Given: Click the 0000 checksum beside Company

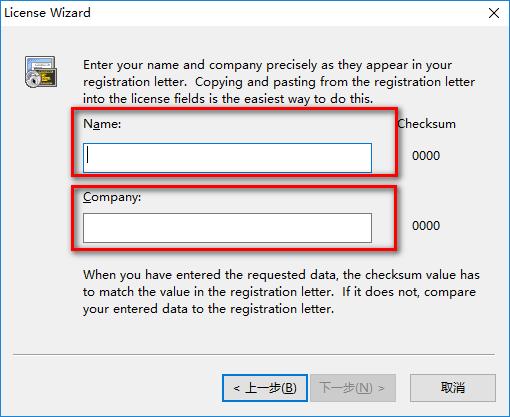Looking at the screenshot, I should 426,226.
